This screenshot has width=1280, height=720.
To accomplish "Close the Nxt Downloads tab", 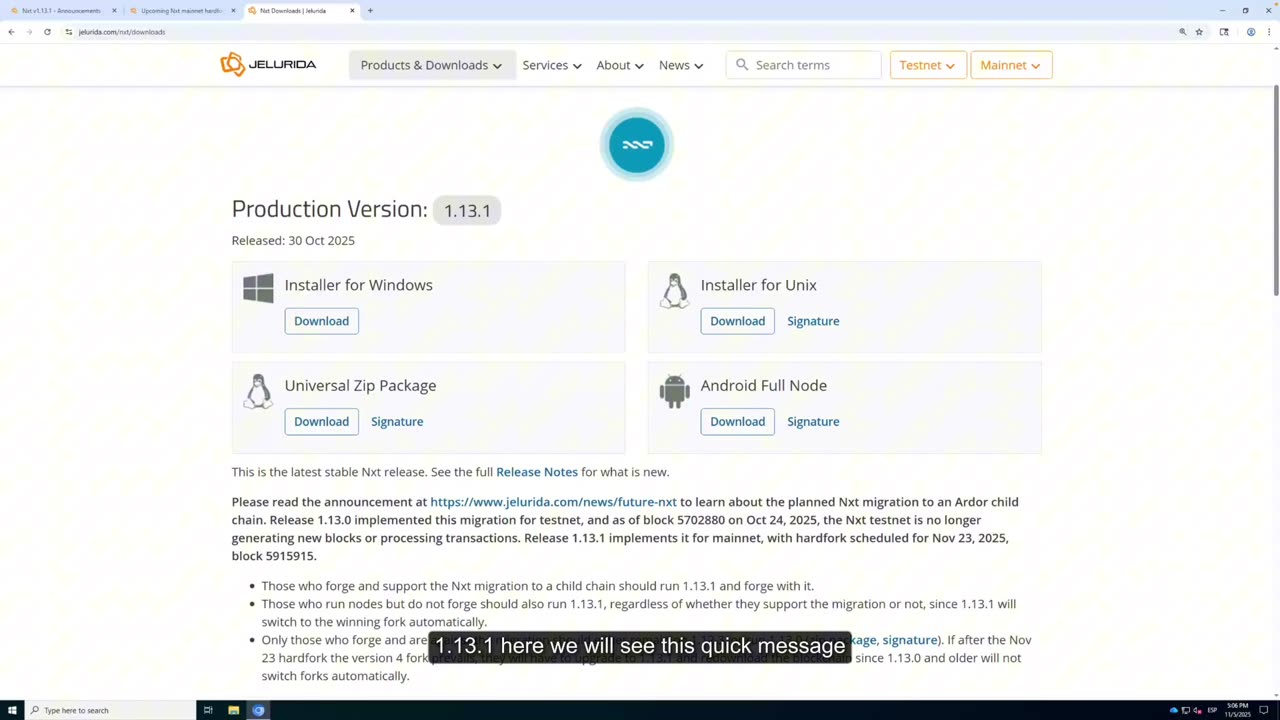I will [x=352, y=11].
